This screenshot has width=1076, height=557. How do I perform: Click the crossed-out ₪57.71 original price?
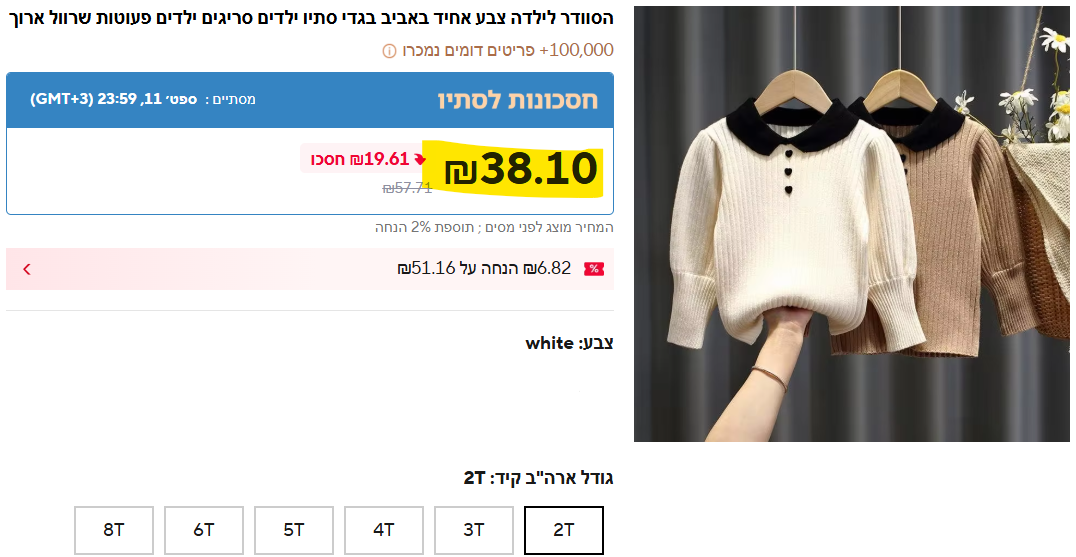click(x=408, y=188)
